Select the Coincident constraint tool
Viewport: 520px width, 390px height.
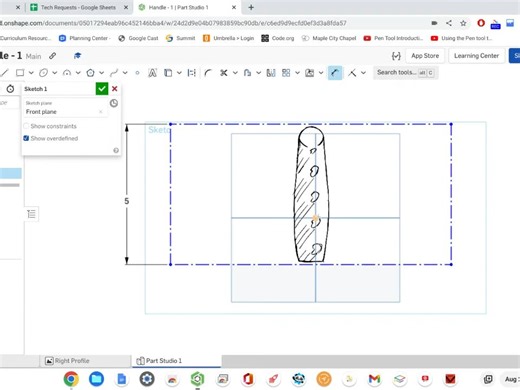coord(352,73)
